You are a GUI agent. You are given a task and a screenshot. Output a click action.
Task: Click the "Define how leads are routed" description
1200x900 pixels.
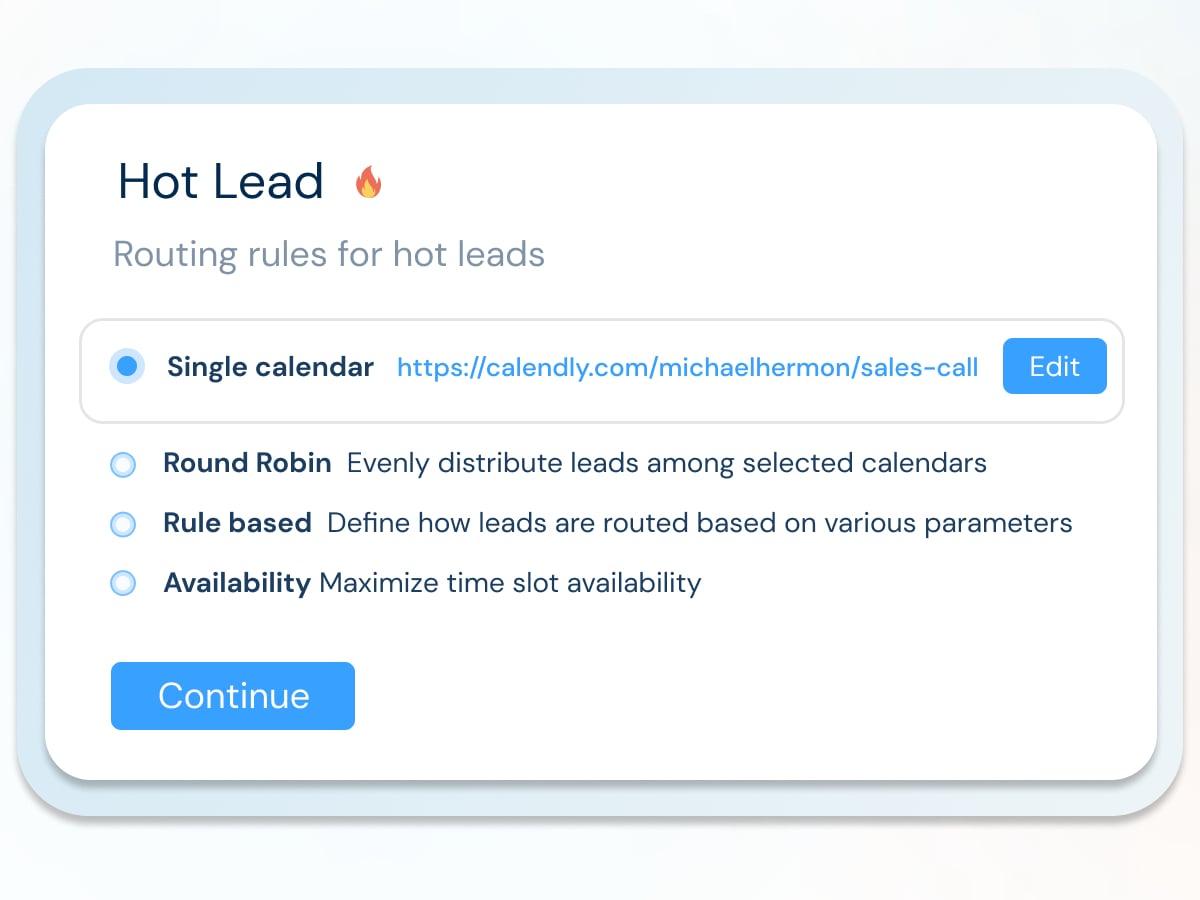click(700, 523)
